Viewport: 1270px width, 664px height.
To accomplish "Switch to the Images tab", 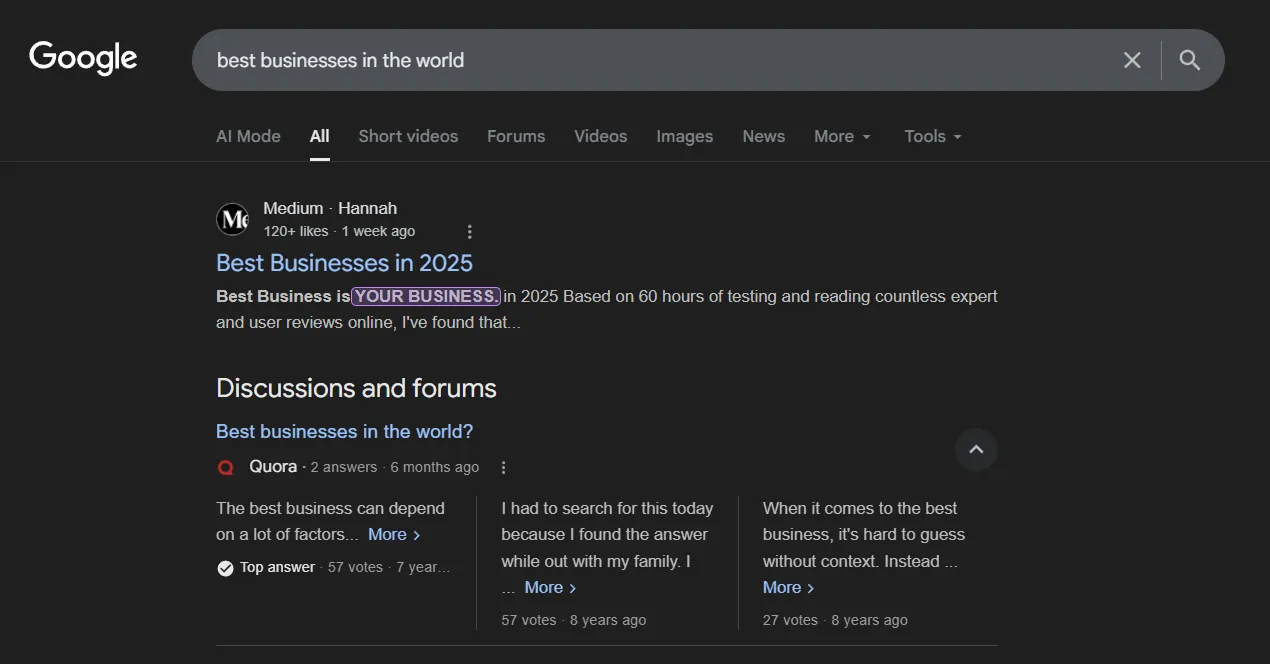I will tap(684, 137).
